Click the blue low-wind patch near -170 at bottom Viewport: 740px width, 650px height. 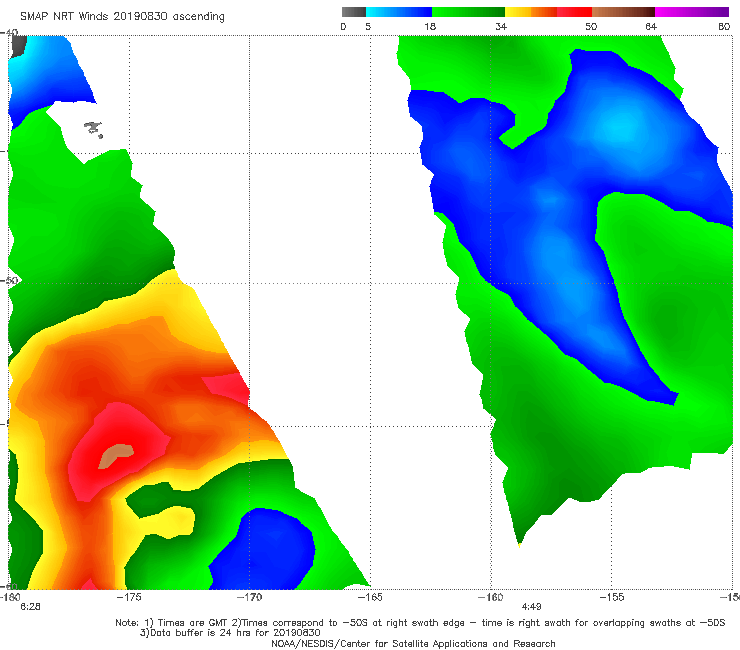pos(262,550)
